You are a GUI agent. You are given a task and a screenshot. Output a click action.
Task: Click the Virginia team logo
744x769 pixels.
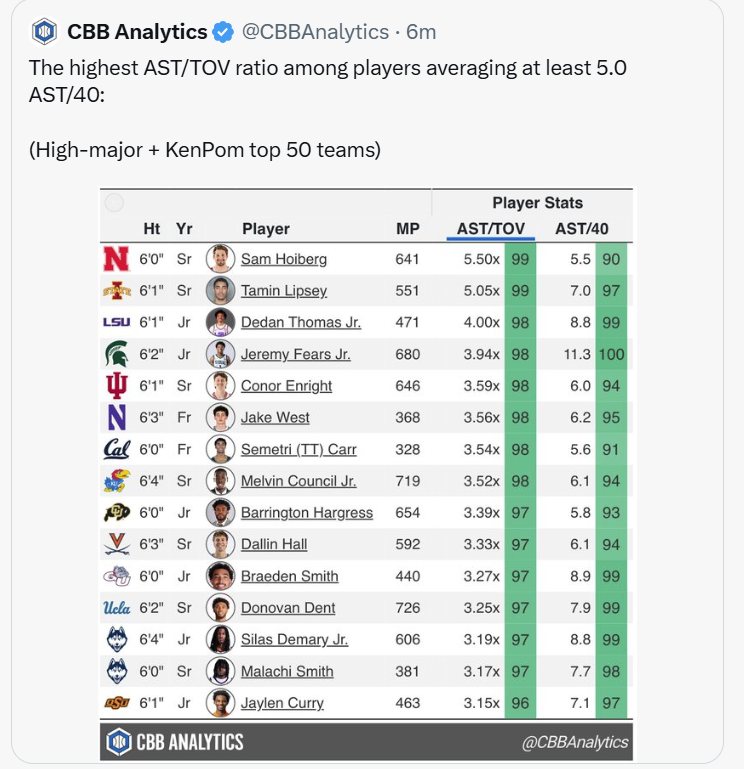pyautogui.click(x=117, y=545)
